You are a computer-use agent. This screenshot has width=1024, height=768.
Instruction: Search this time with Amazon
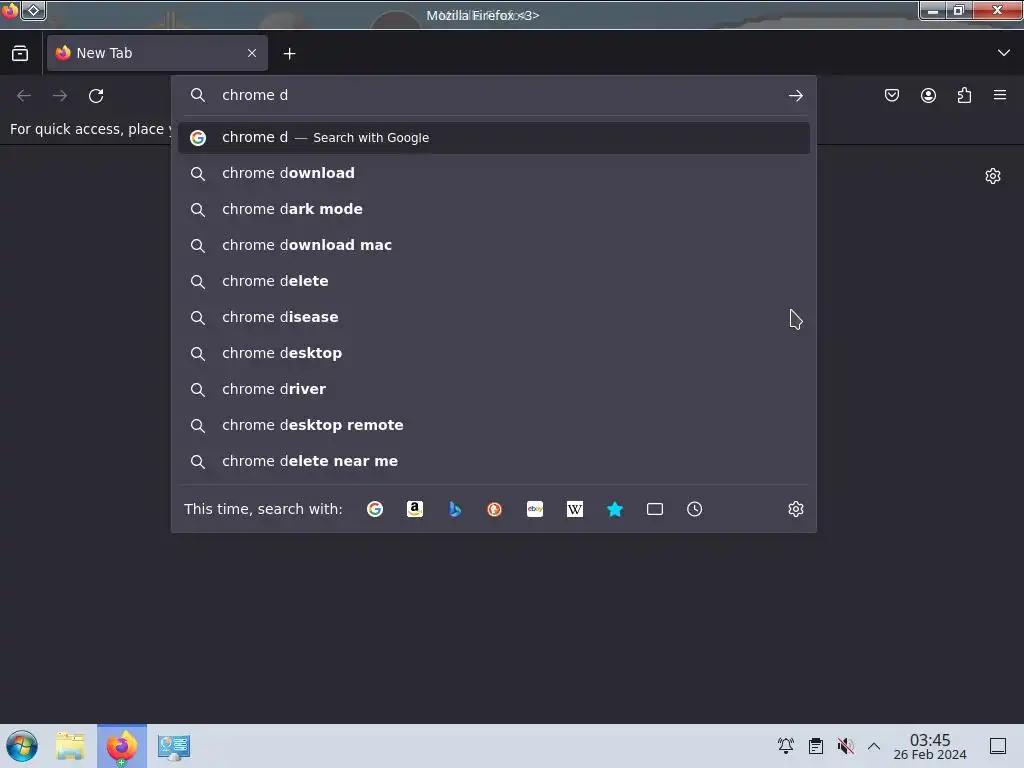coord(415,509)
